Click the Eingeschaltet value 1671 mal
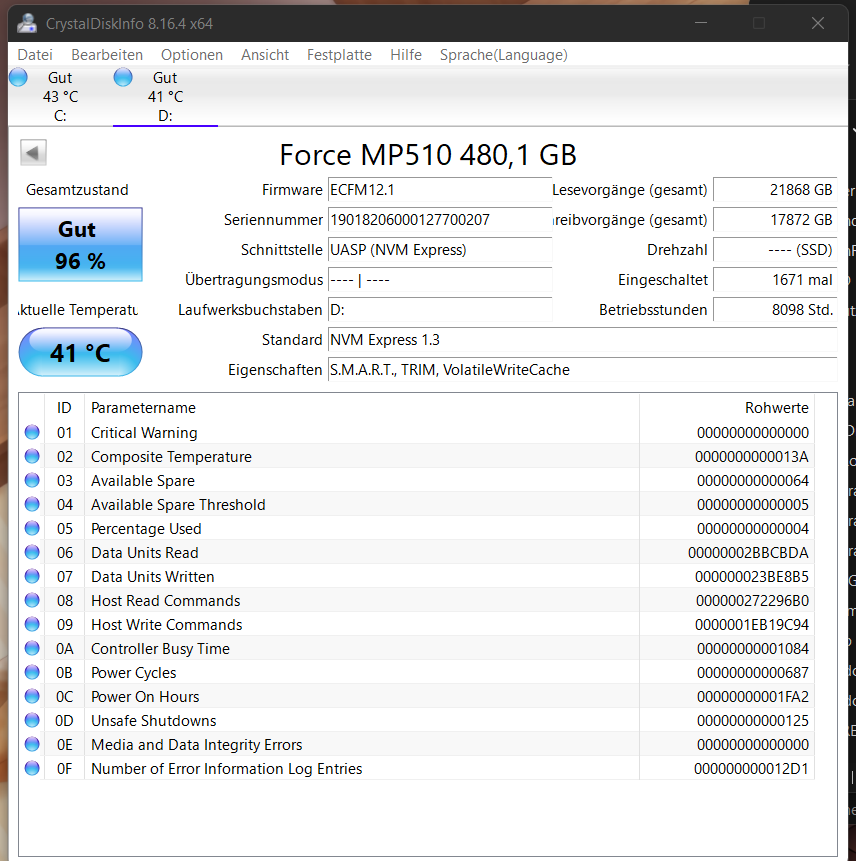 (x=775, y=280)
